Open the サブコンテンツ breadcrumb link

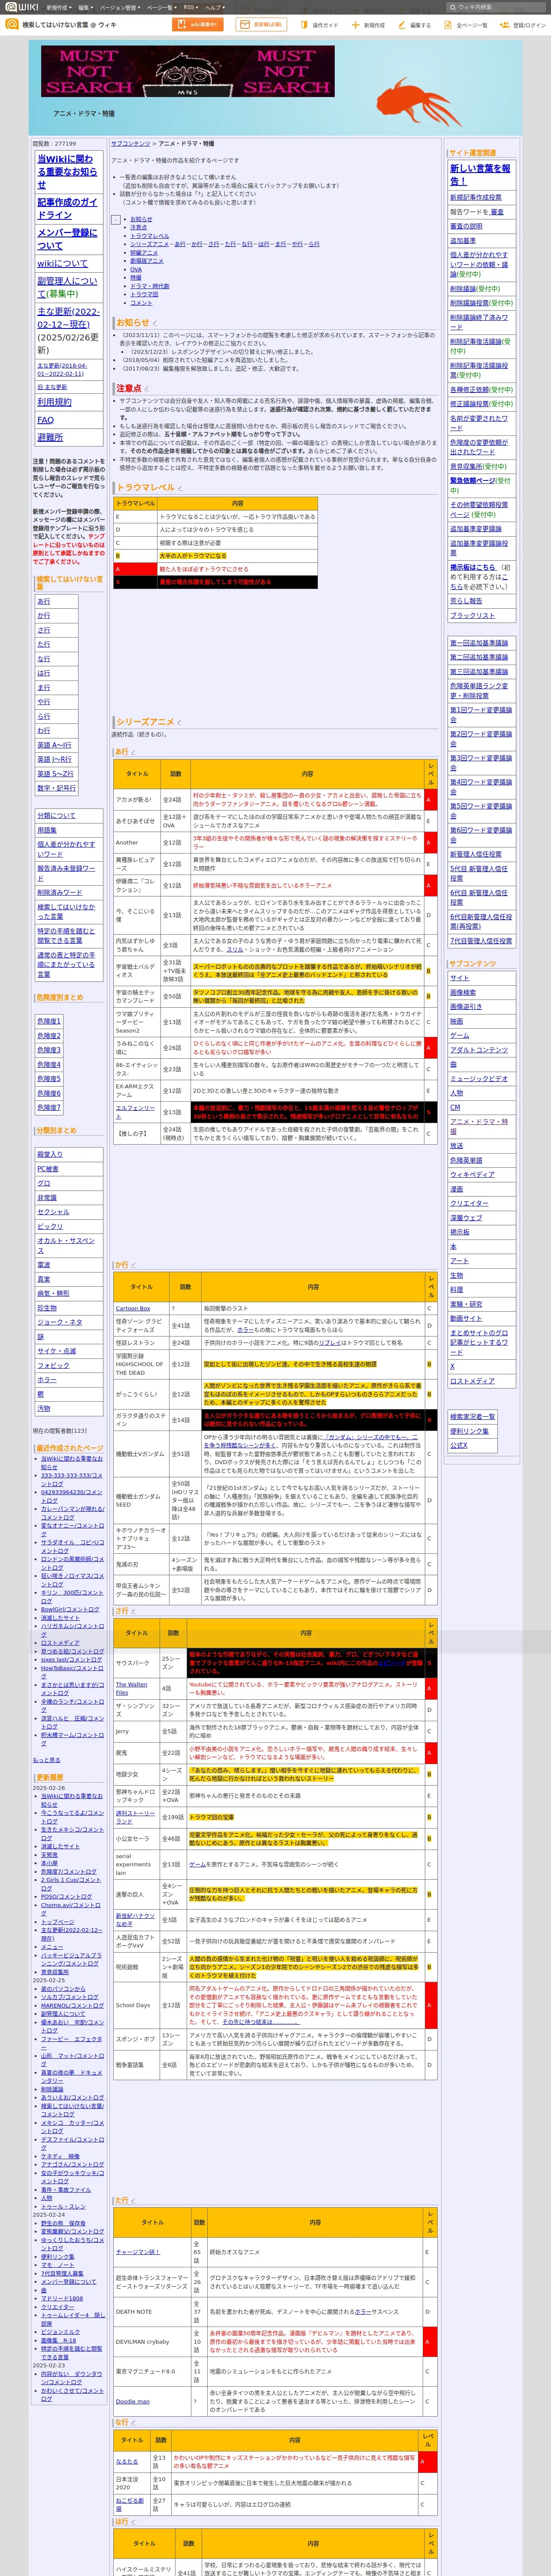(131, 144)
